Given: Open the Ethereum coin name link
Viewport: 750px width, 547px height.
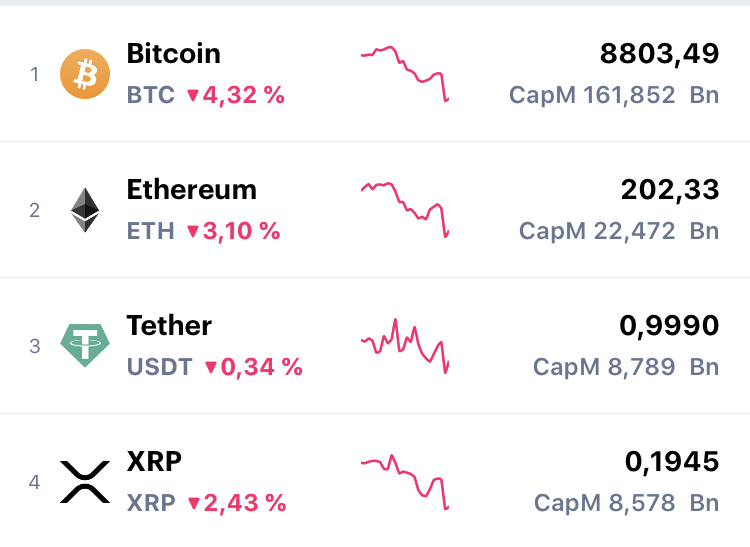Looking at the screenshot, I should 191,189.
